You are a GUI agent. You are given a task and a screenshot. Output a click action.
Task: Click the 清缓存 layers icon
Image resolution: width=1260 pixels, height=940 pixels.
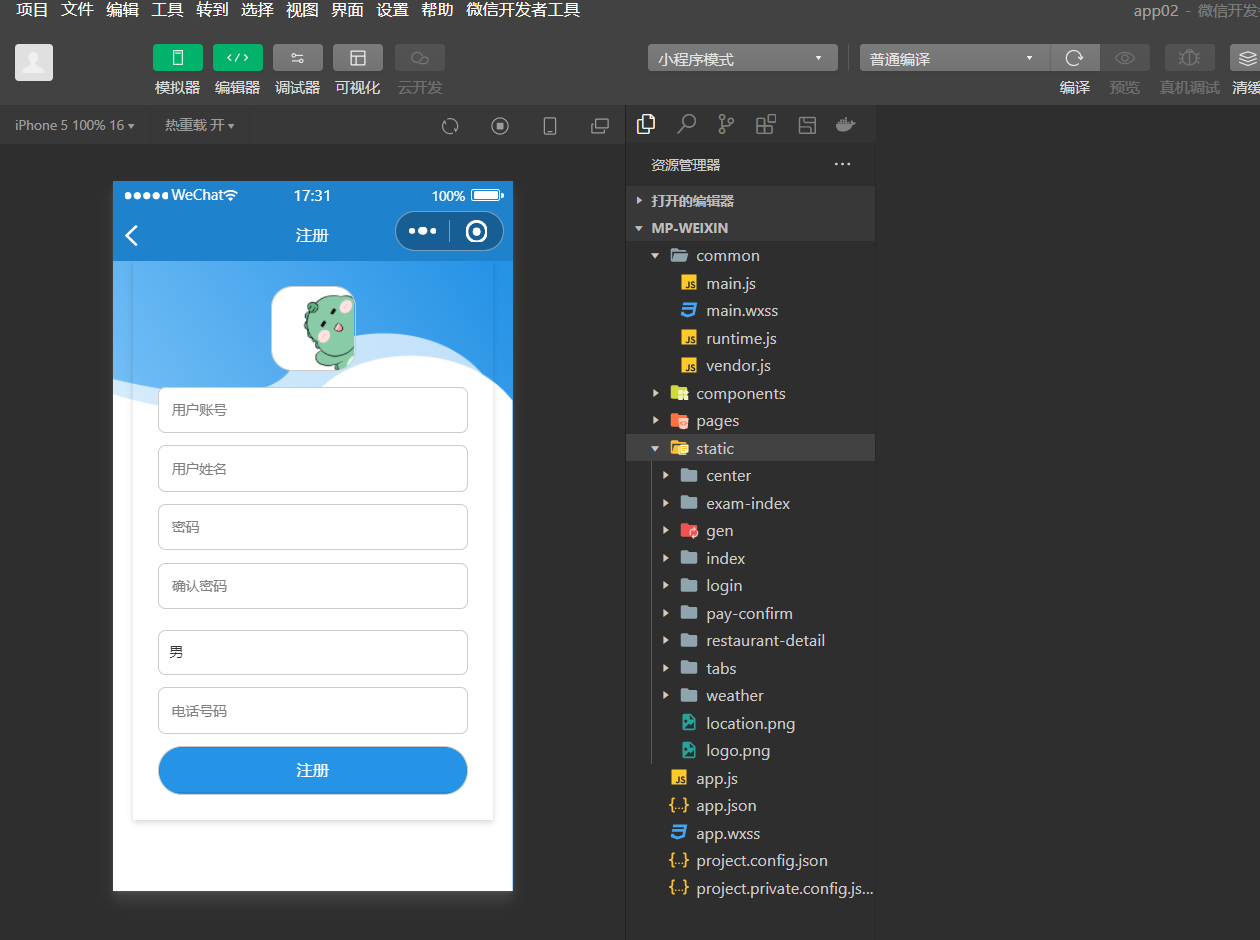tap(1245, 58)
